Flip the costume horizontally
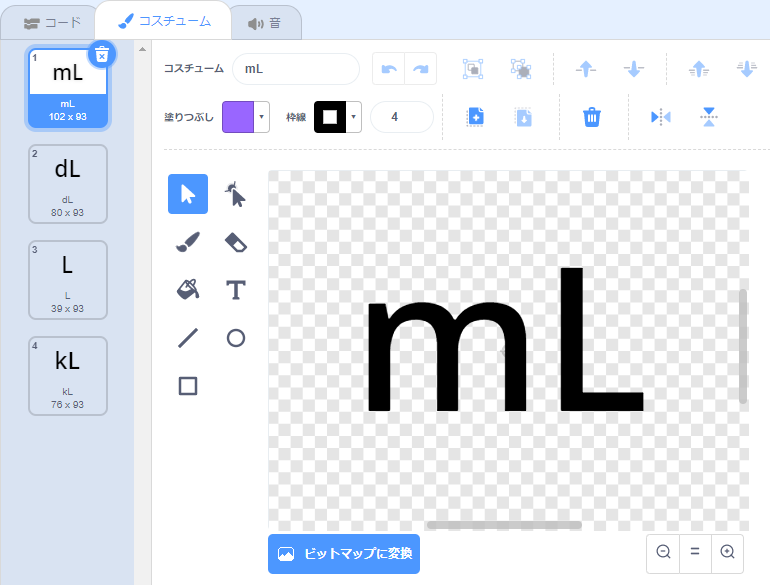Viewport: 770px width, 585px height. pos(661,117)
